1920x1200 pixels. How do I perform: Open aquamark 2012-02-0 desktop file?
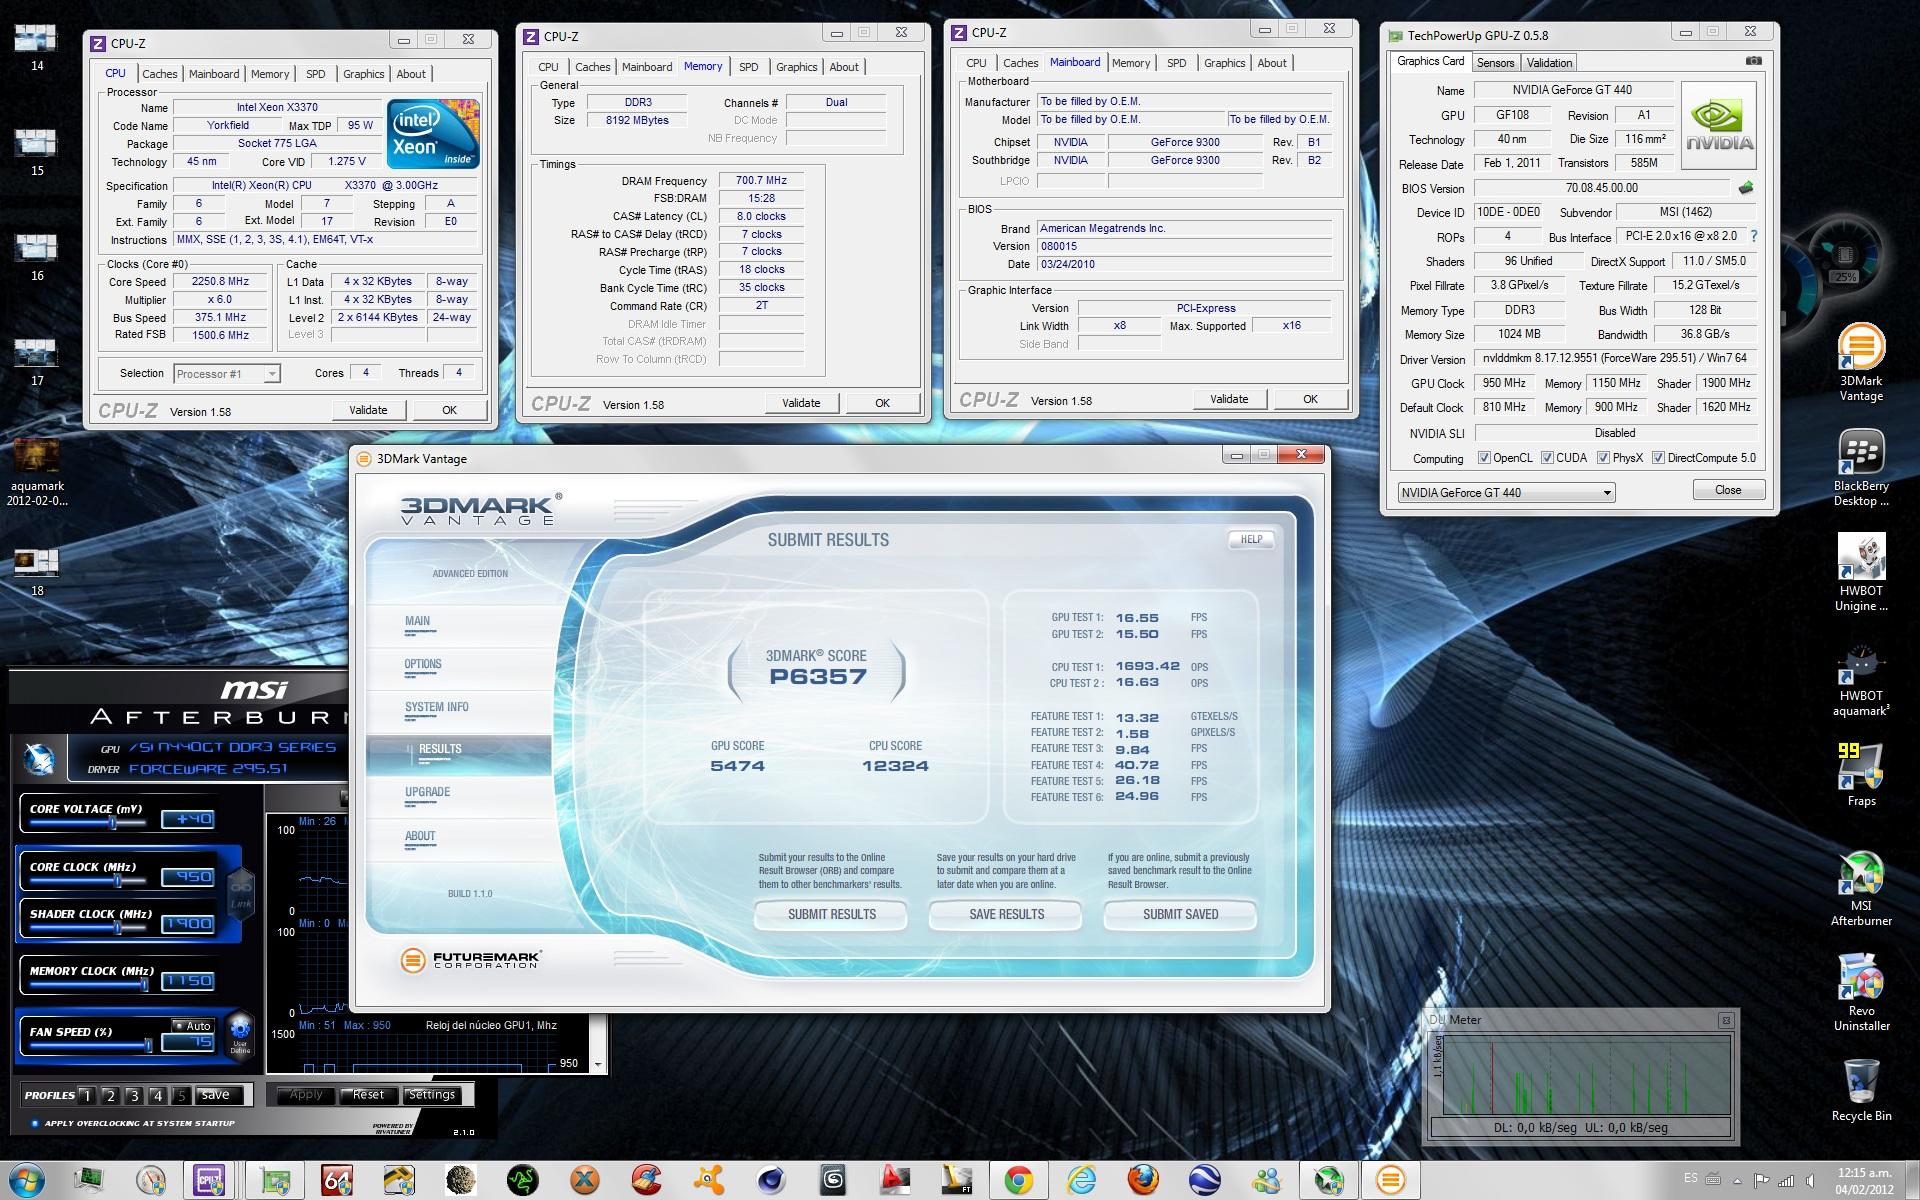click(x=37, y=470)
